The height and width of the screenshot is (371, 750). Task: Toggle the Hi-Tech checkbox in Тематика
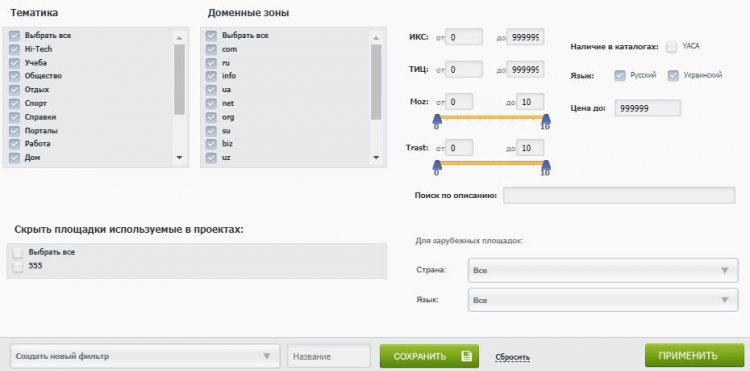pos(14,49)
